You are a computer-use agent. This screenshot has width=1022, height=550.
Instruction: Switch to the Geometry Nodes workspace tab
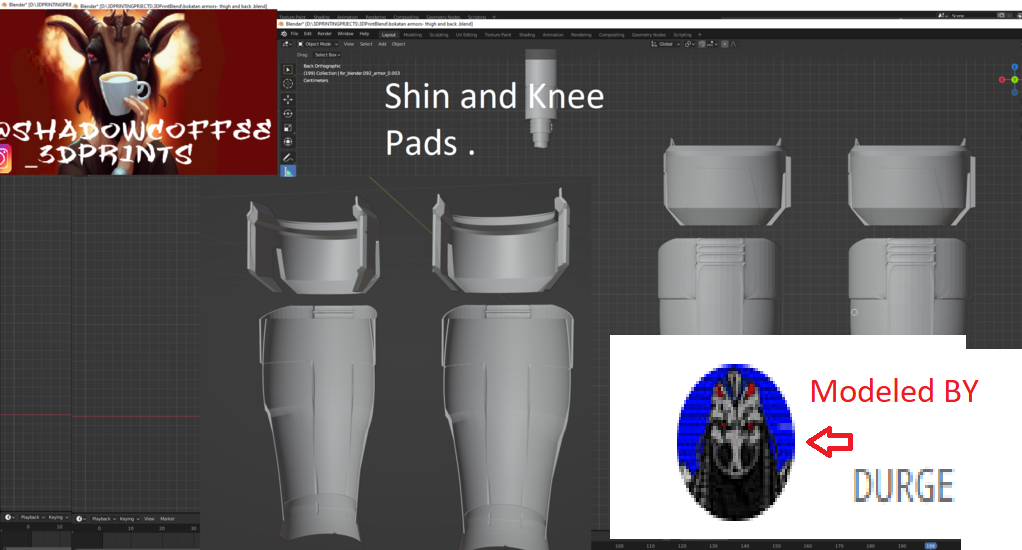[x=649, y=35]
